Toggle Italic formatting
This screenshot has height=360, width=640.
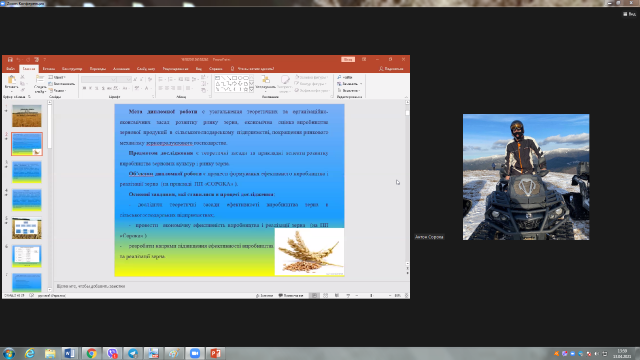click(90, 88)
